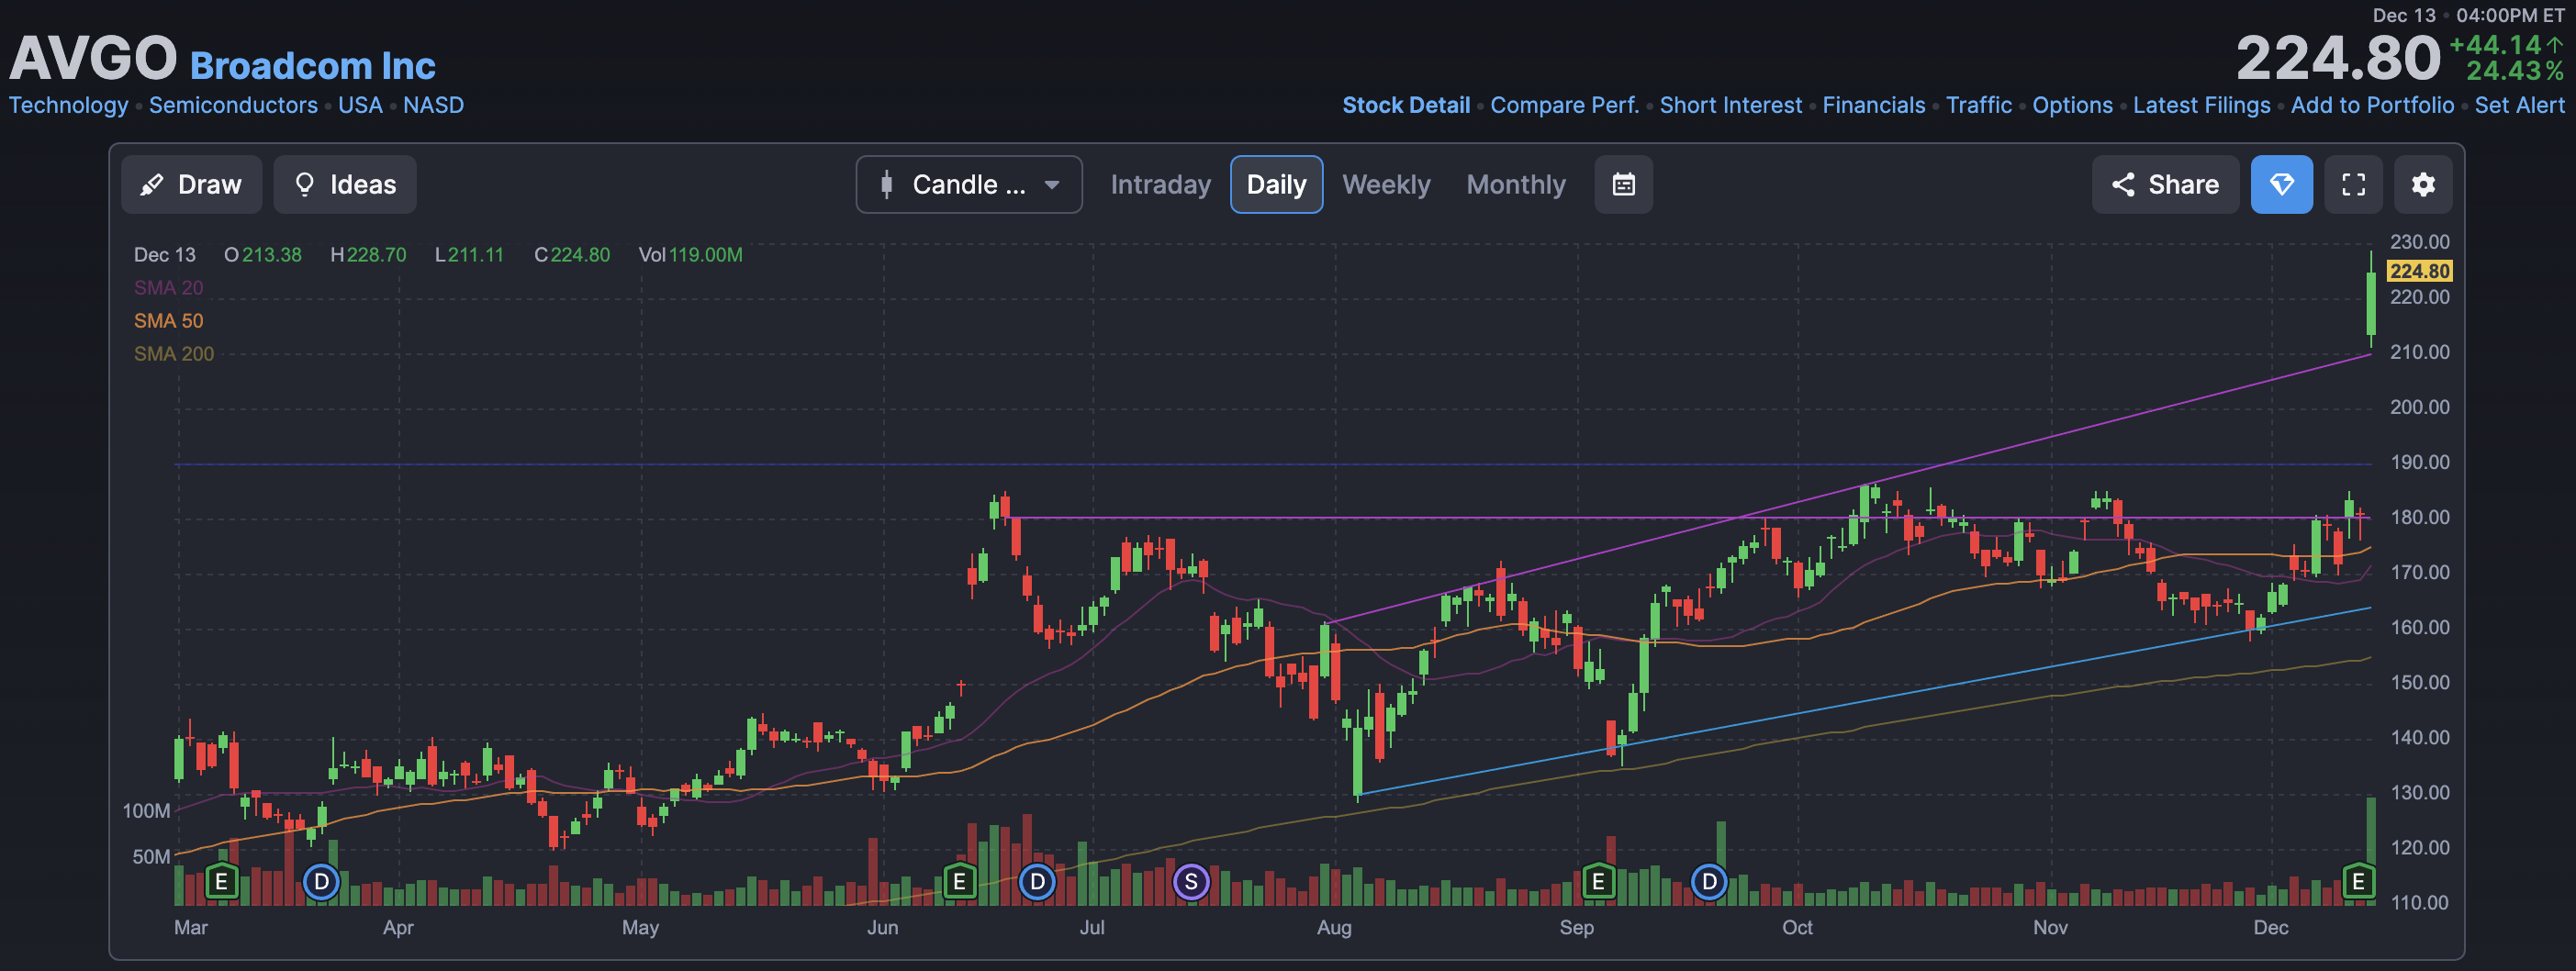Click the June earnings E marker
2576x971 pixels.
coord(959,882)
